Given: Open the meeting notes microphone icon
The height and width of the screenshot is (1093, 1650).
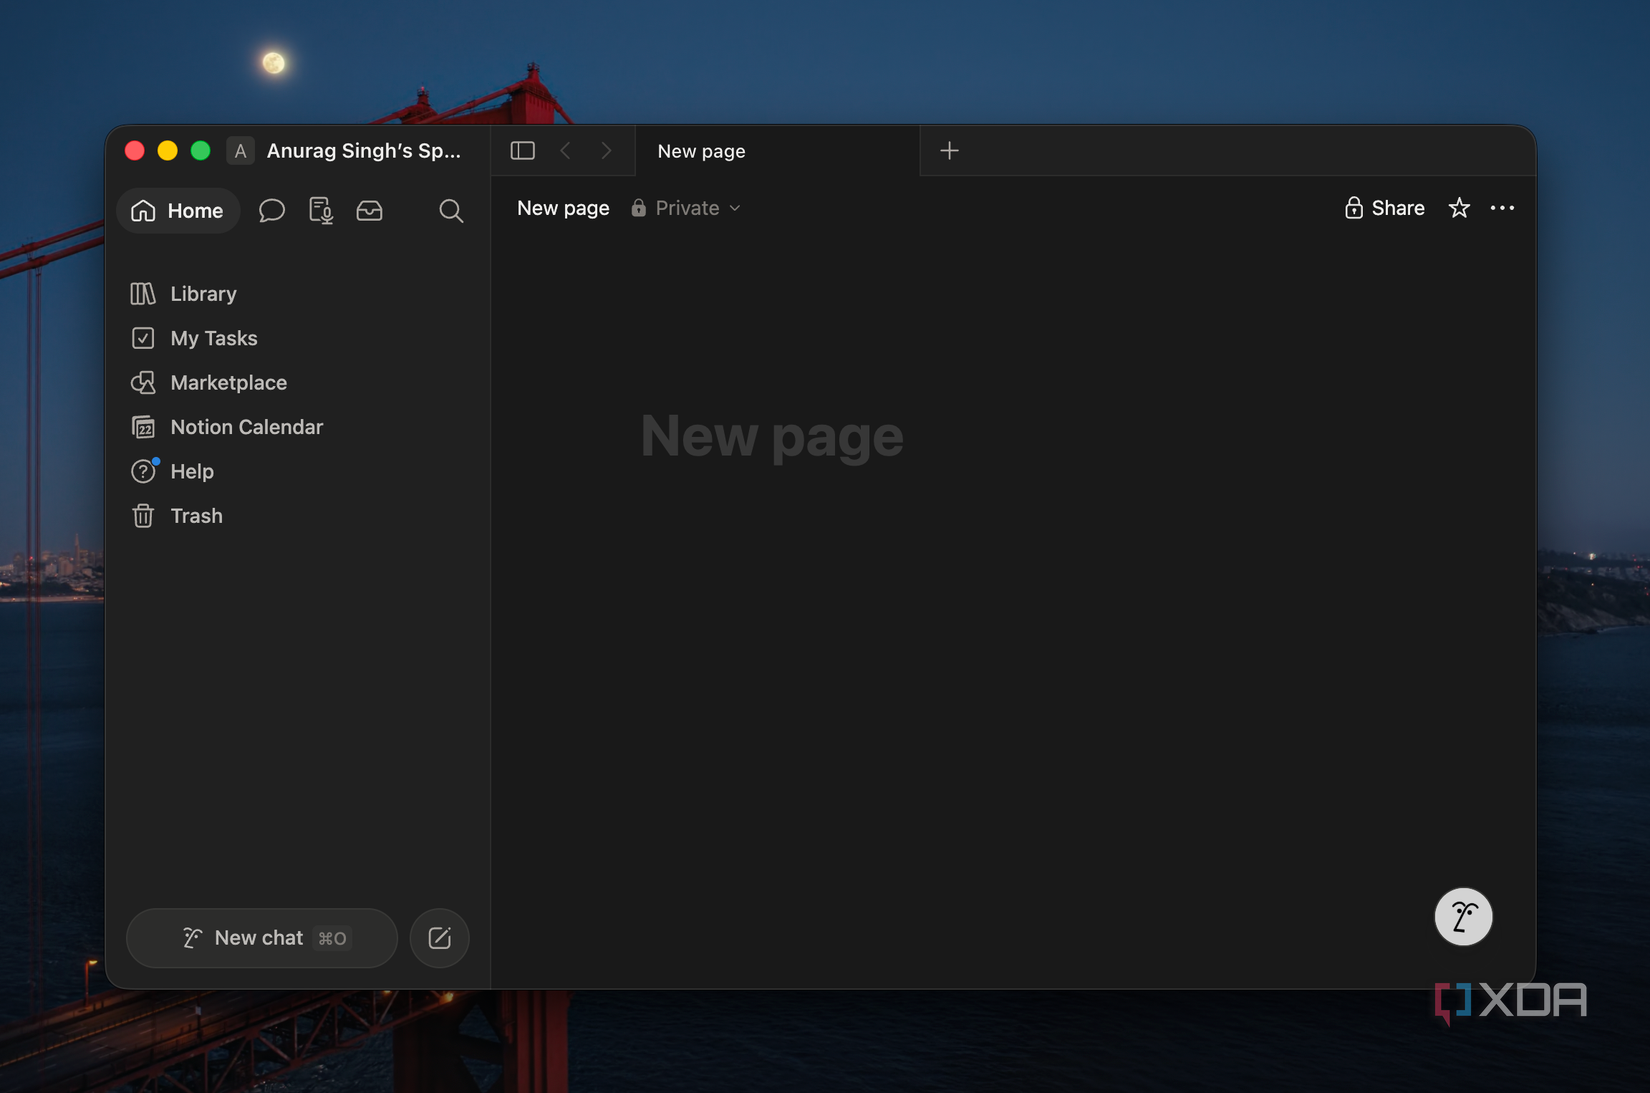Looking at the screenshot, I should pyautogui.click(x=321, y=210).
